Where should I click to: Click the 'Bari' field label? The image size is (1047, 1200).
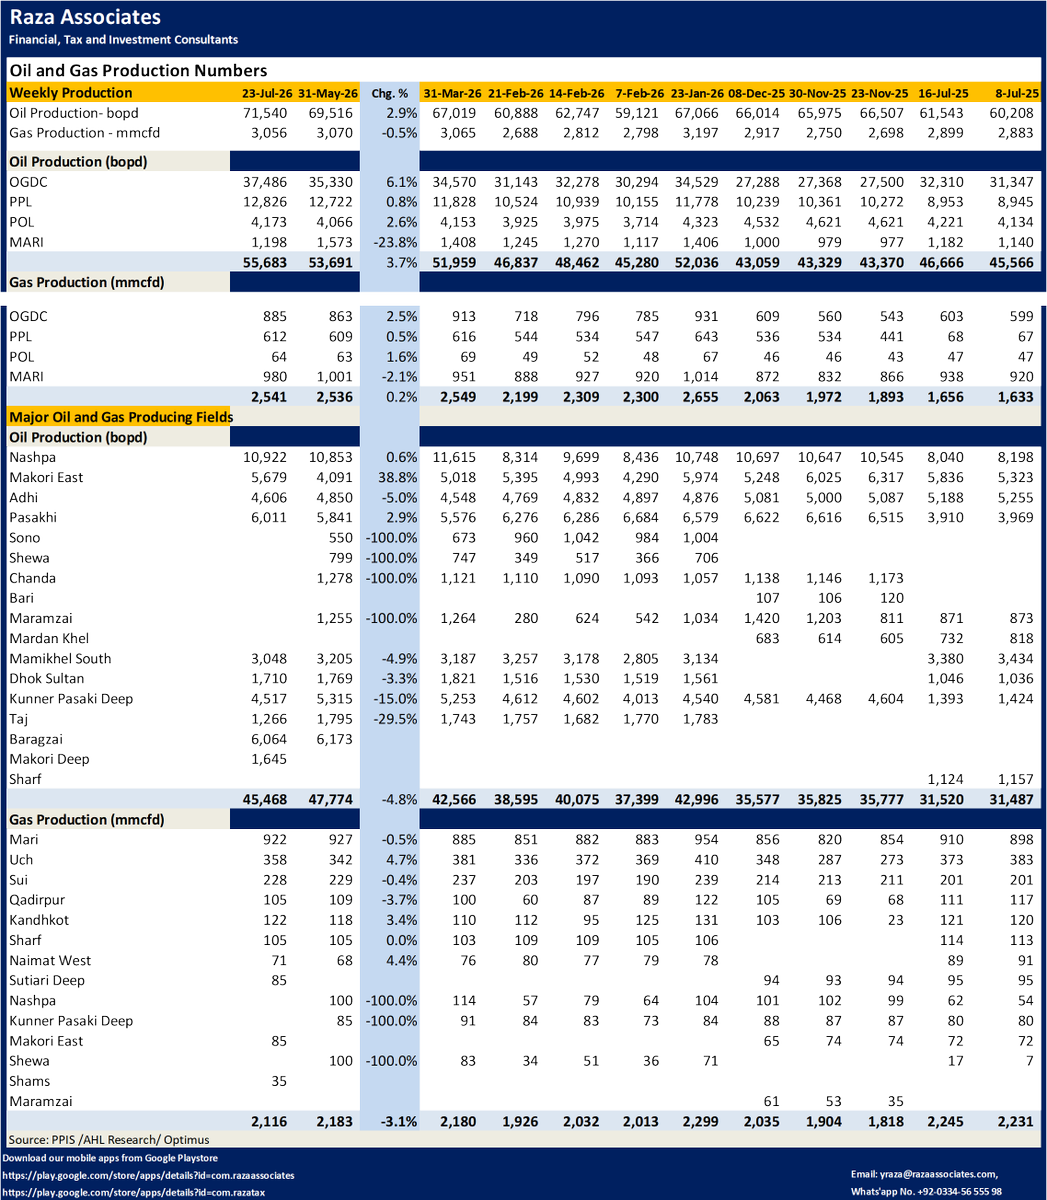point(21,598)
